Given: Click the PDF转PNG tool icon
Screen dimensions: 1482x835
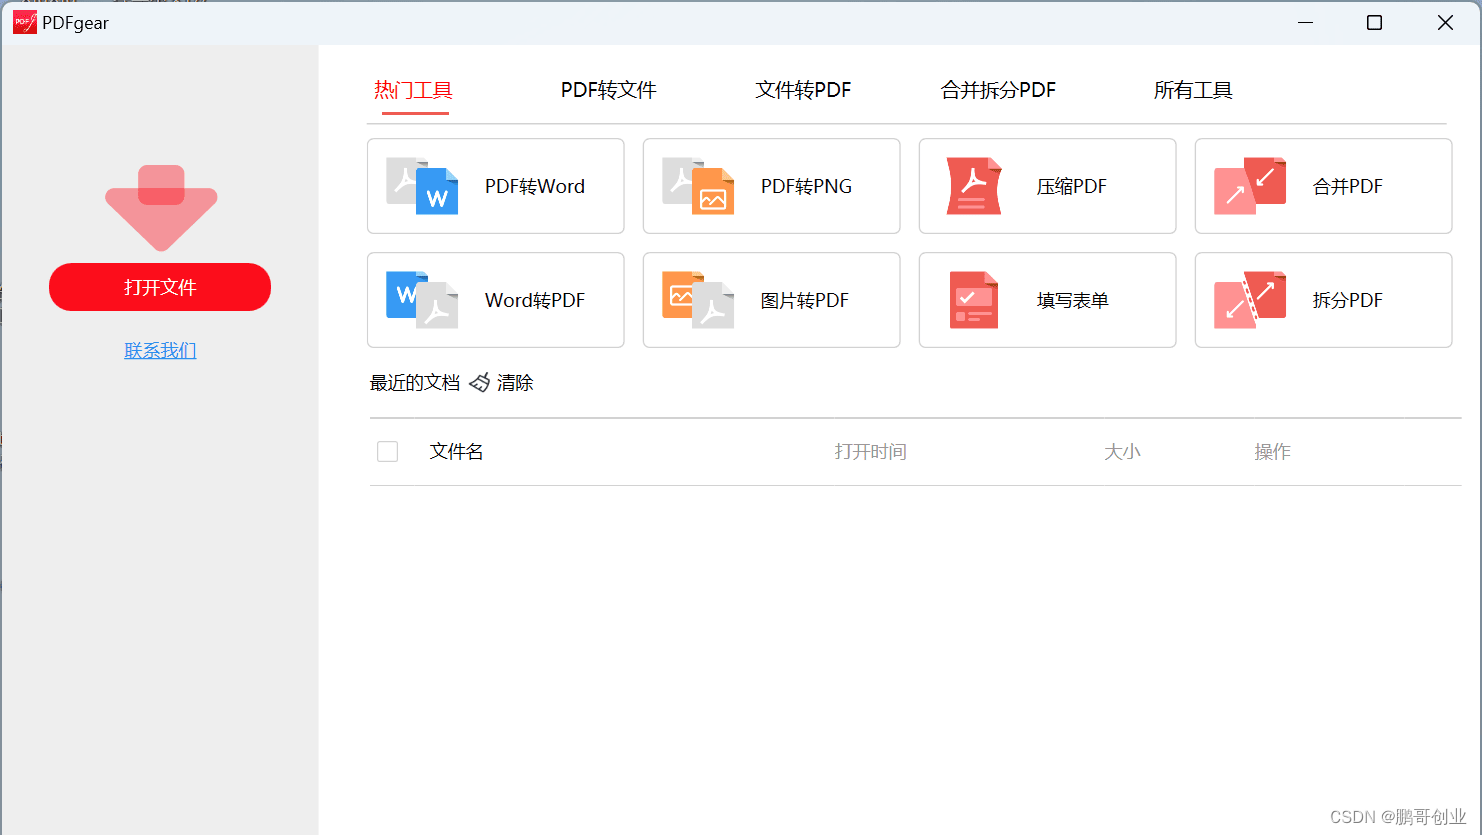Looking at the screenshot, I should 698,186.
